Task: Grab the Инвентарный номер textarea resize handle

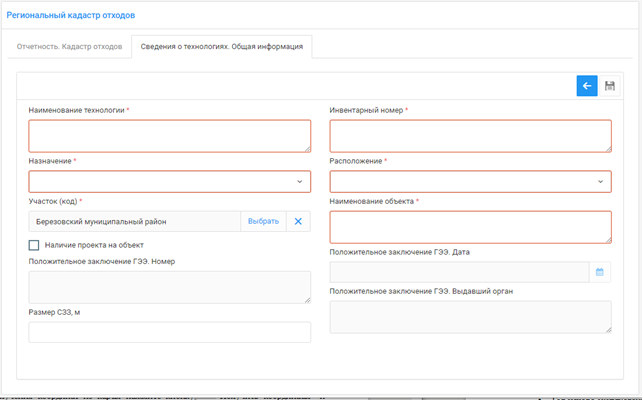Action: pos(607,148)
